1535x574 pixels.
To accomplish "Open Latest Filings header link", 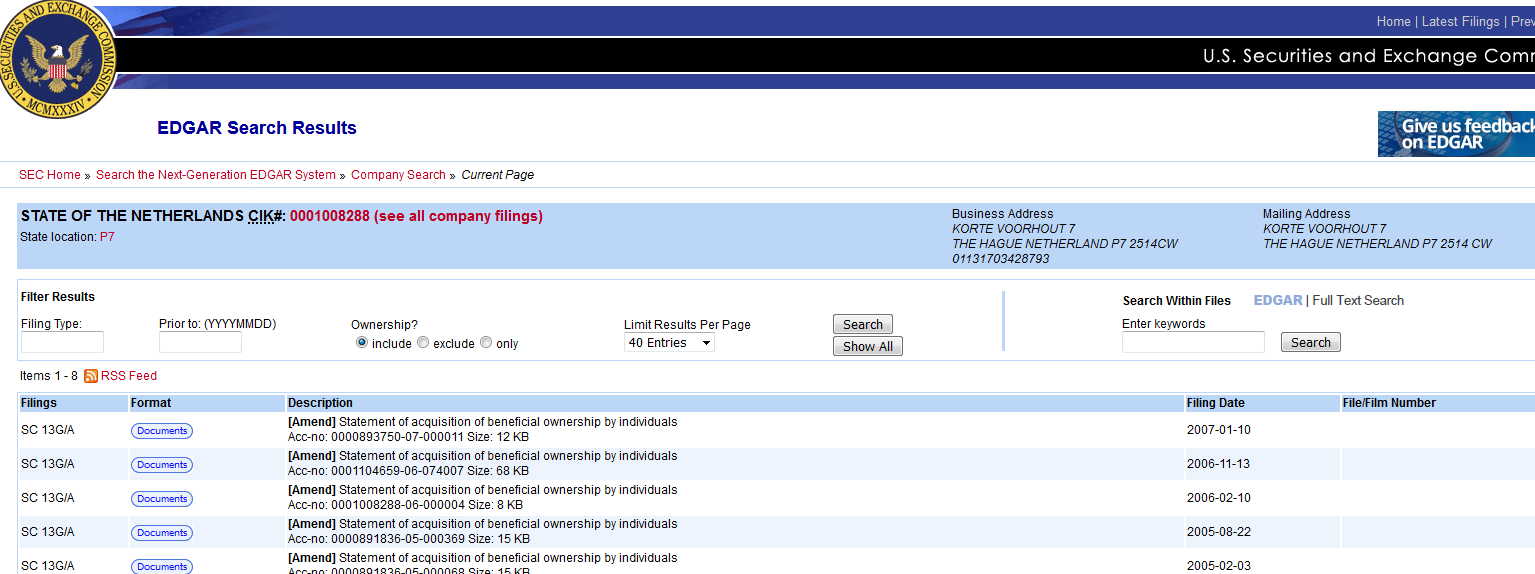I will tap(1461, 22).
